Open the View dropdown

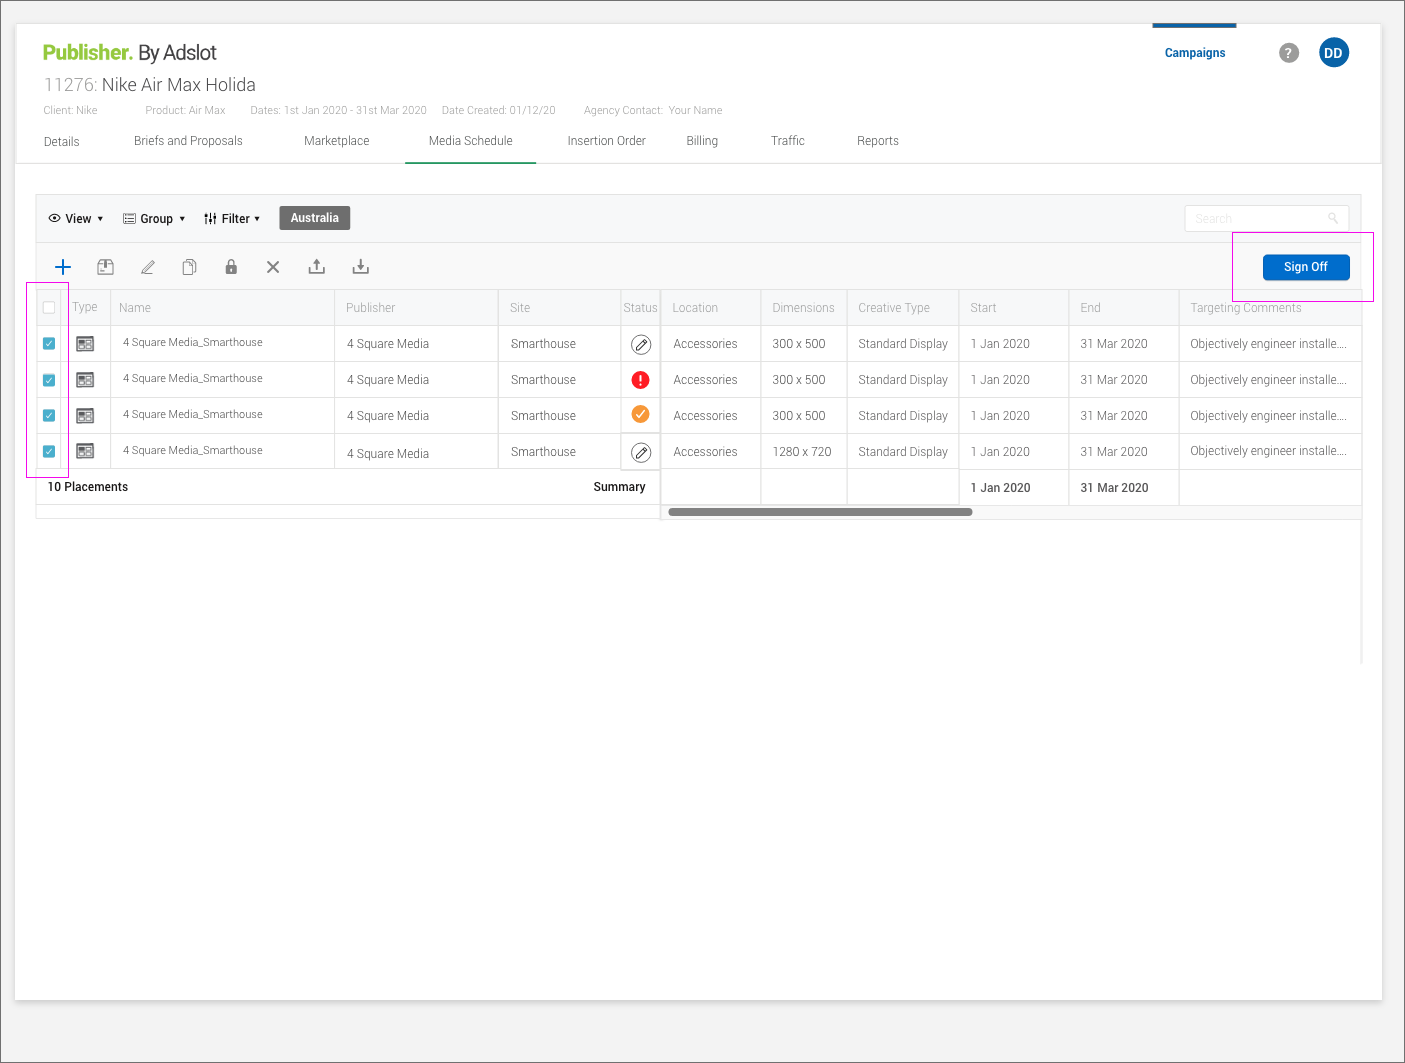pyautogui.click(x=76, y=219)
